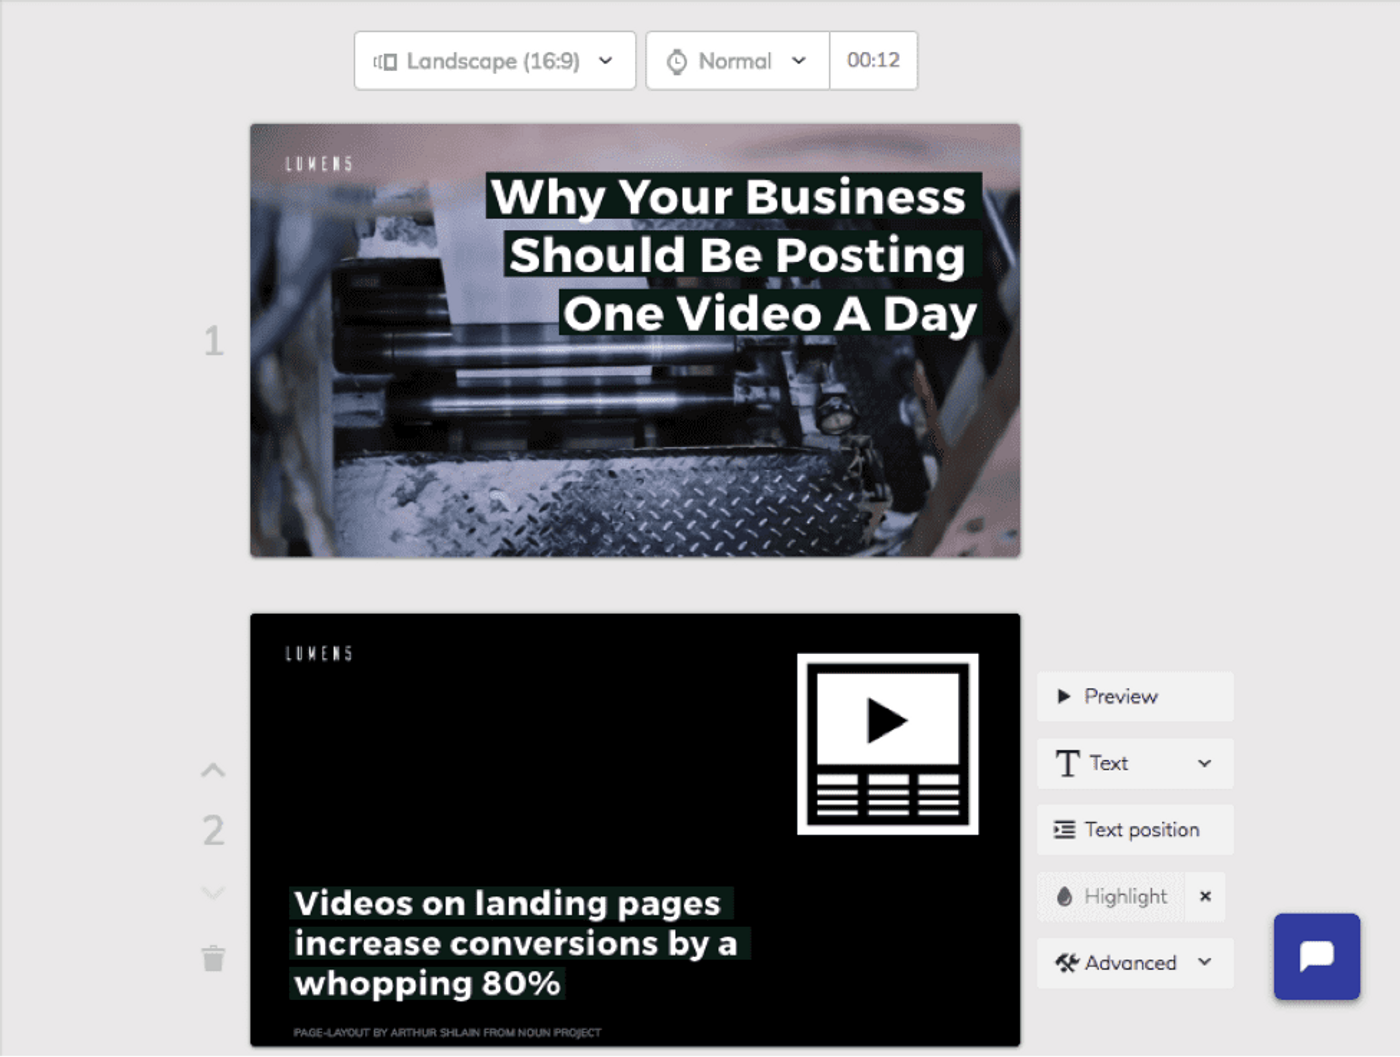1400x1057 pixels.
Task: Preview the scene
Action: click(x=1134, y=696)
